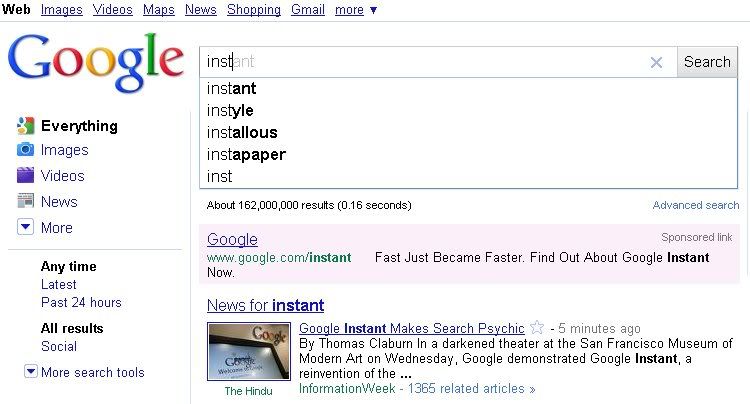Select the instapaper suggestion
The height and width of the screenshot is (404, 750).
coord(246,154)
